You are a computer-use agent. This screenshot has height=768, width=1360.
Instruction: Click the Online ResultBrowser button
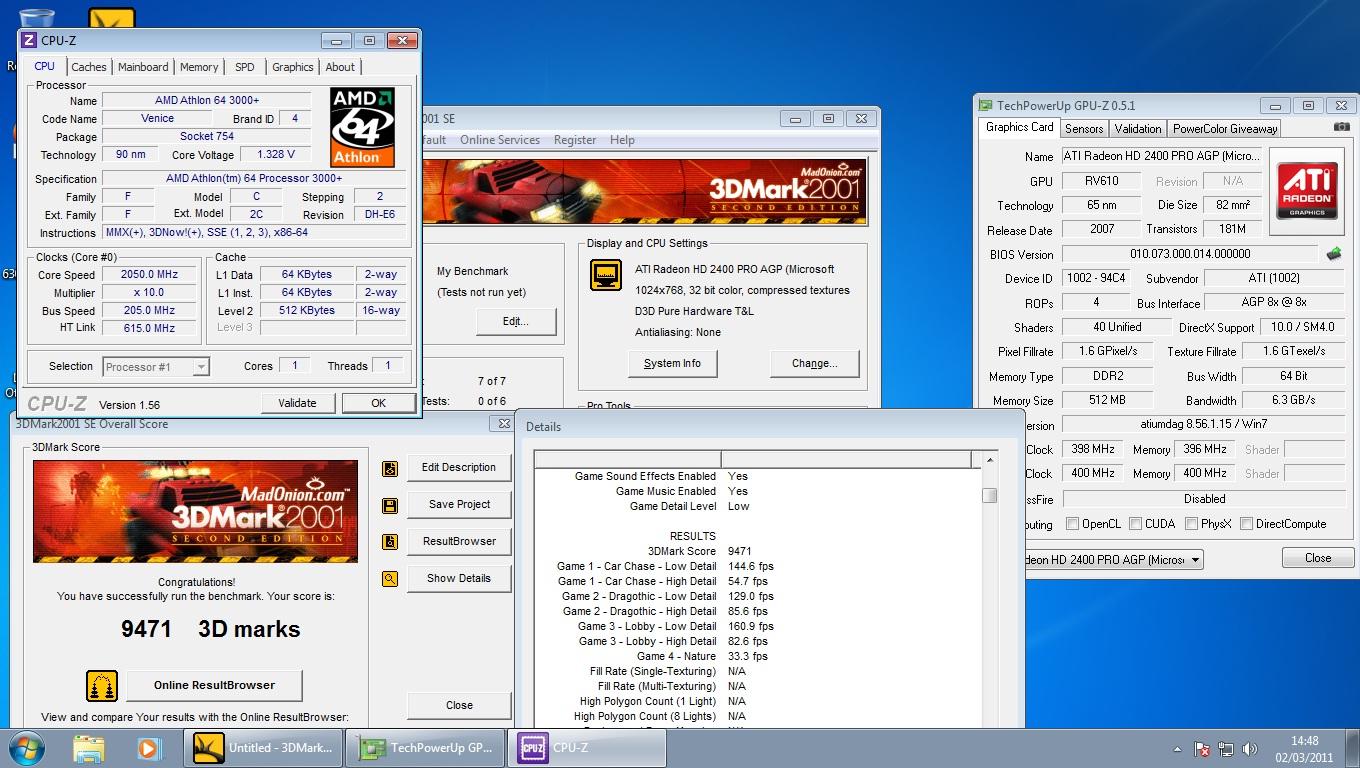(x=214, y=686)
